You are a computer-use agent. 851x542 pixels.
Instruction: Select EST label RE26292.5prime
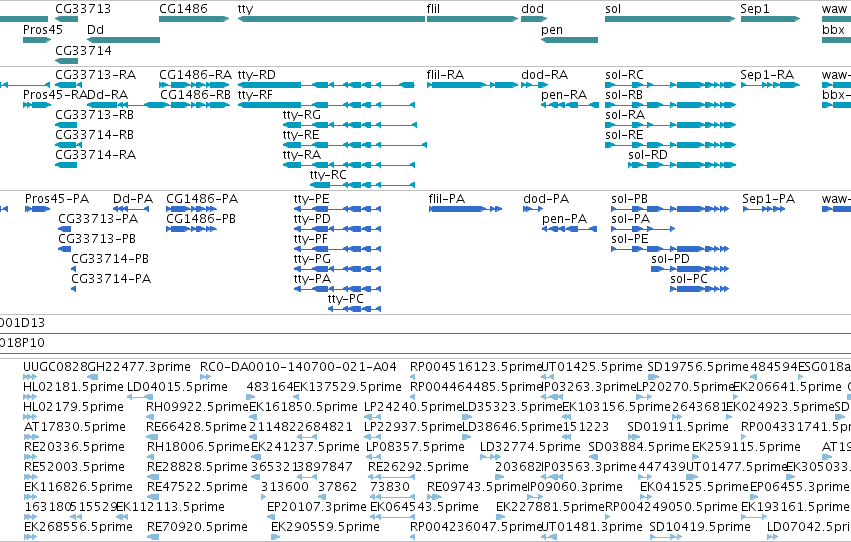click(418, 467)
